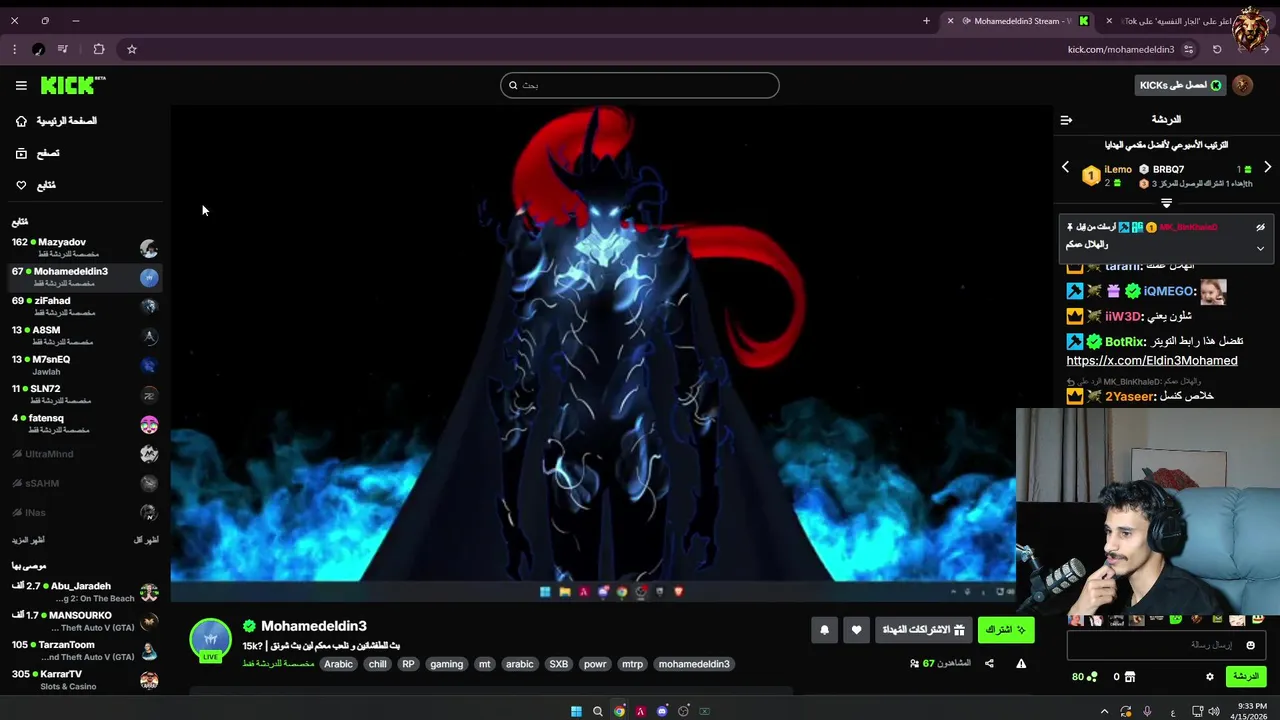
Task: Open M7snEQ channel in sidebar
Action: coord(84,365)
